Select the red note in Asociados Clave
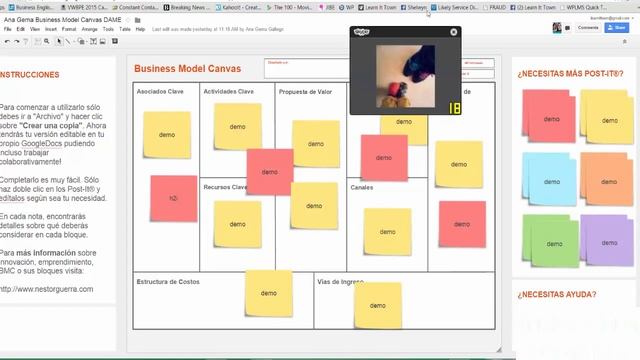The image size is (640, 360). [173, 198]
